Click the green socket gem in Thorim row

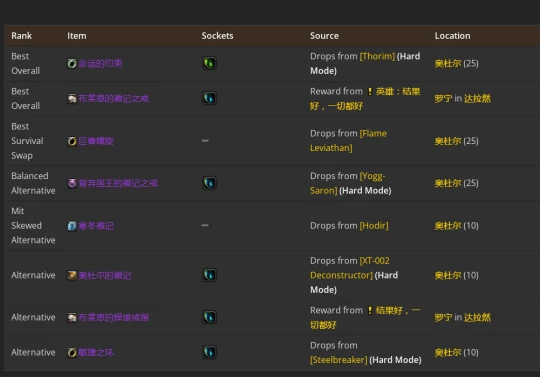tap(209, 63)
